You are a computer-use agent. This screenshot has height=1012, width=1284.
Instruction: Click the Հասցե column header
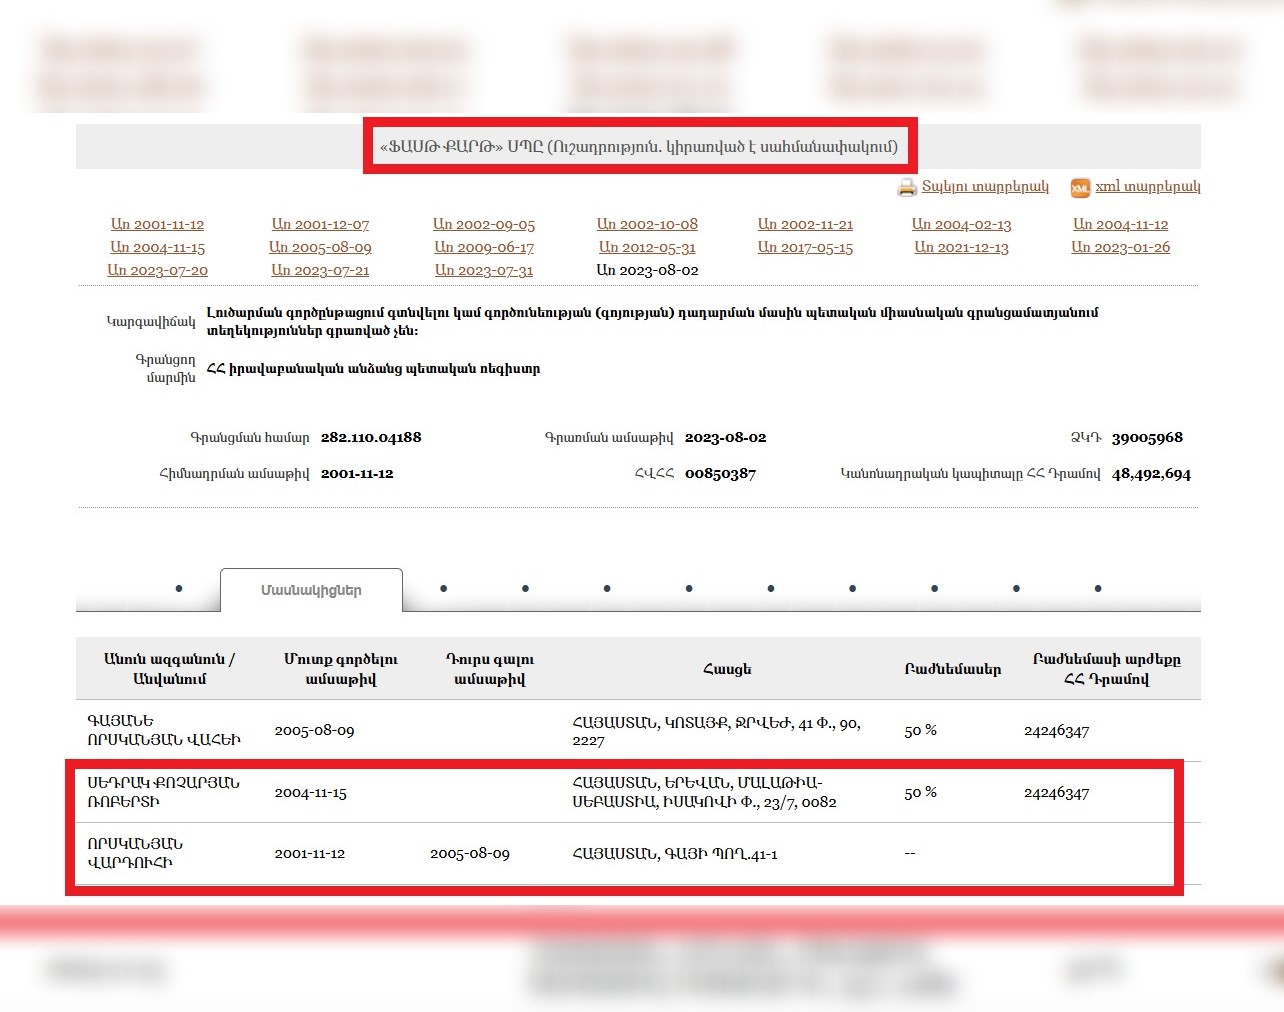click(x=727, y=669)
